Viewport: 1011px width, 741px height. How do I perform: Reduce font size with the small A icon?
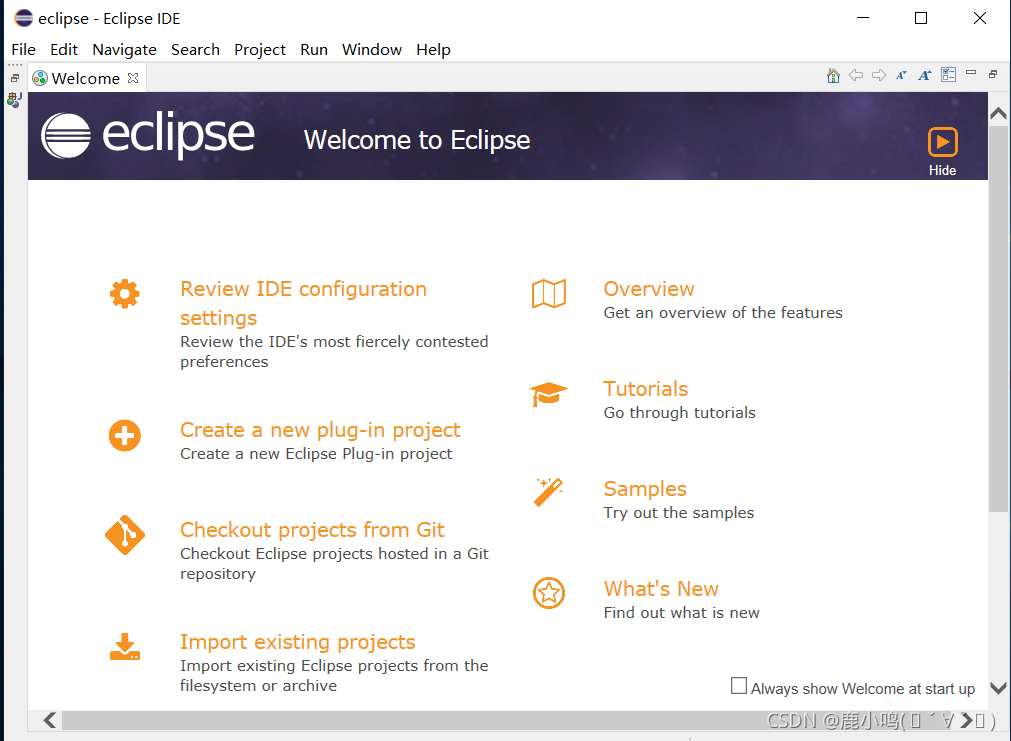(x=901, y=75)
